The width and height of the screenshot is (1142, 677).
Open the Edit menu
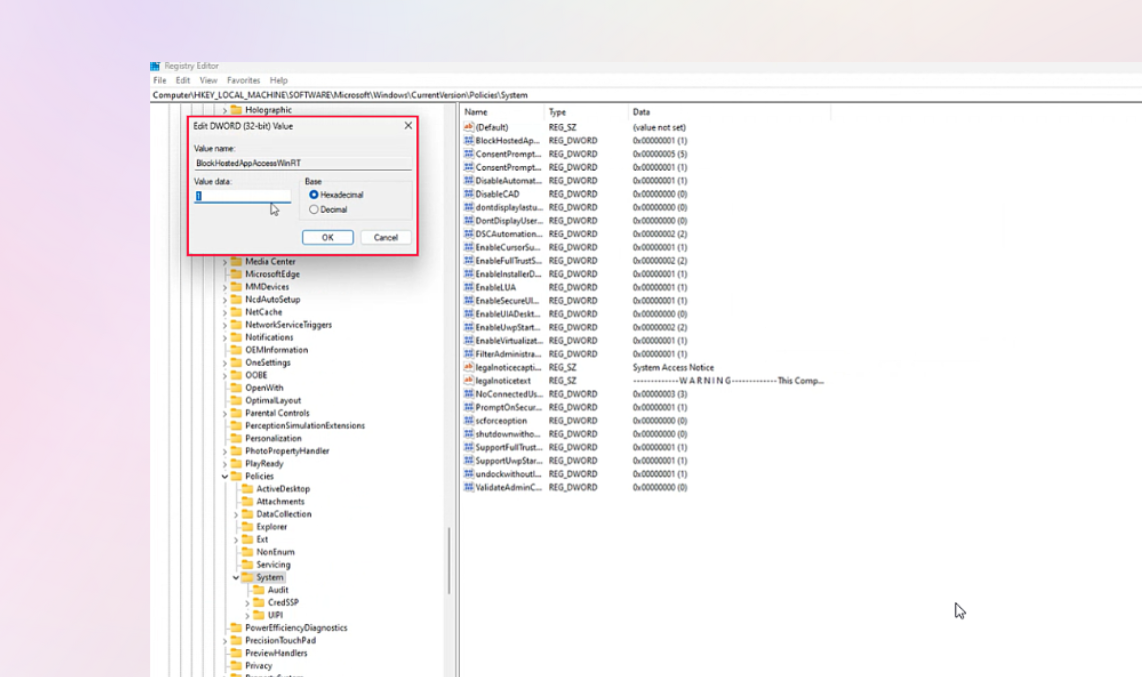(183, 80)
